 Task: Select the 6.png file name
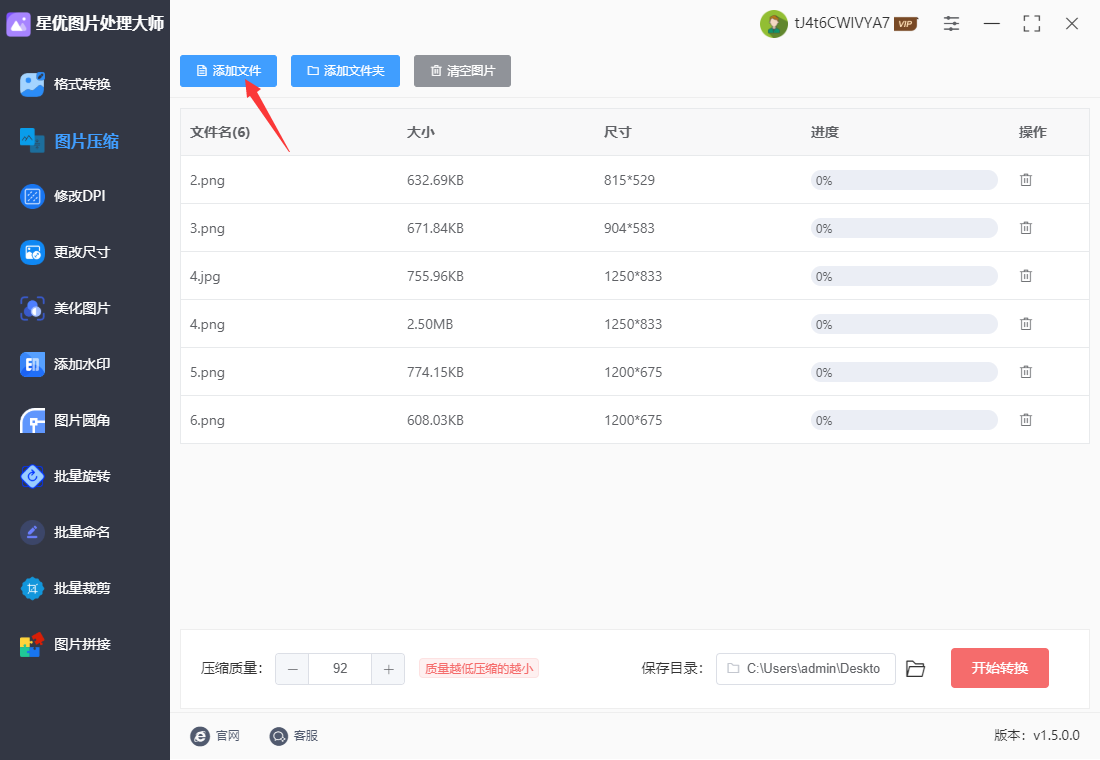(x=207, y=420)
